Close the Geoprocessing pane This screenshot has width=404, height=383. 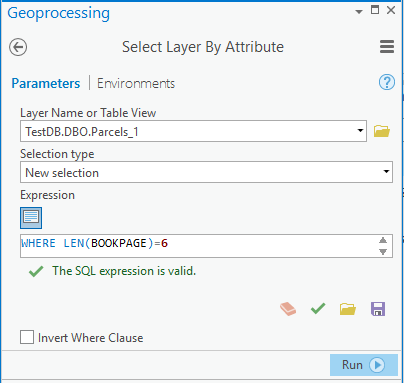391,10
